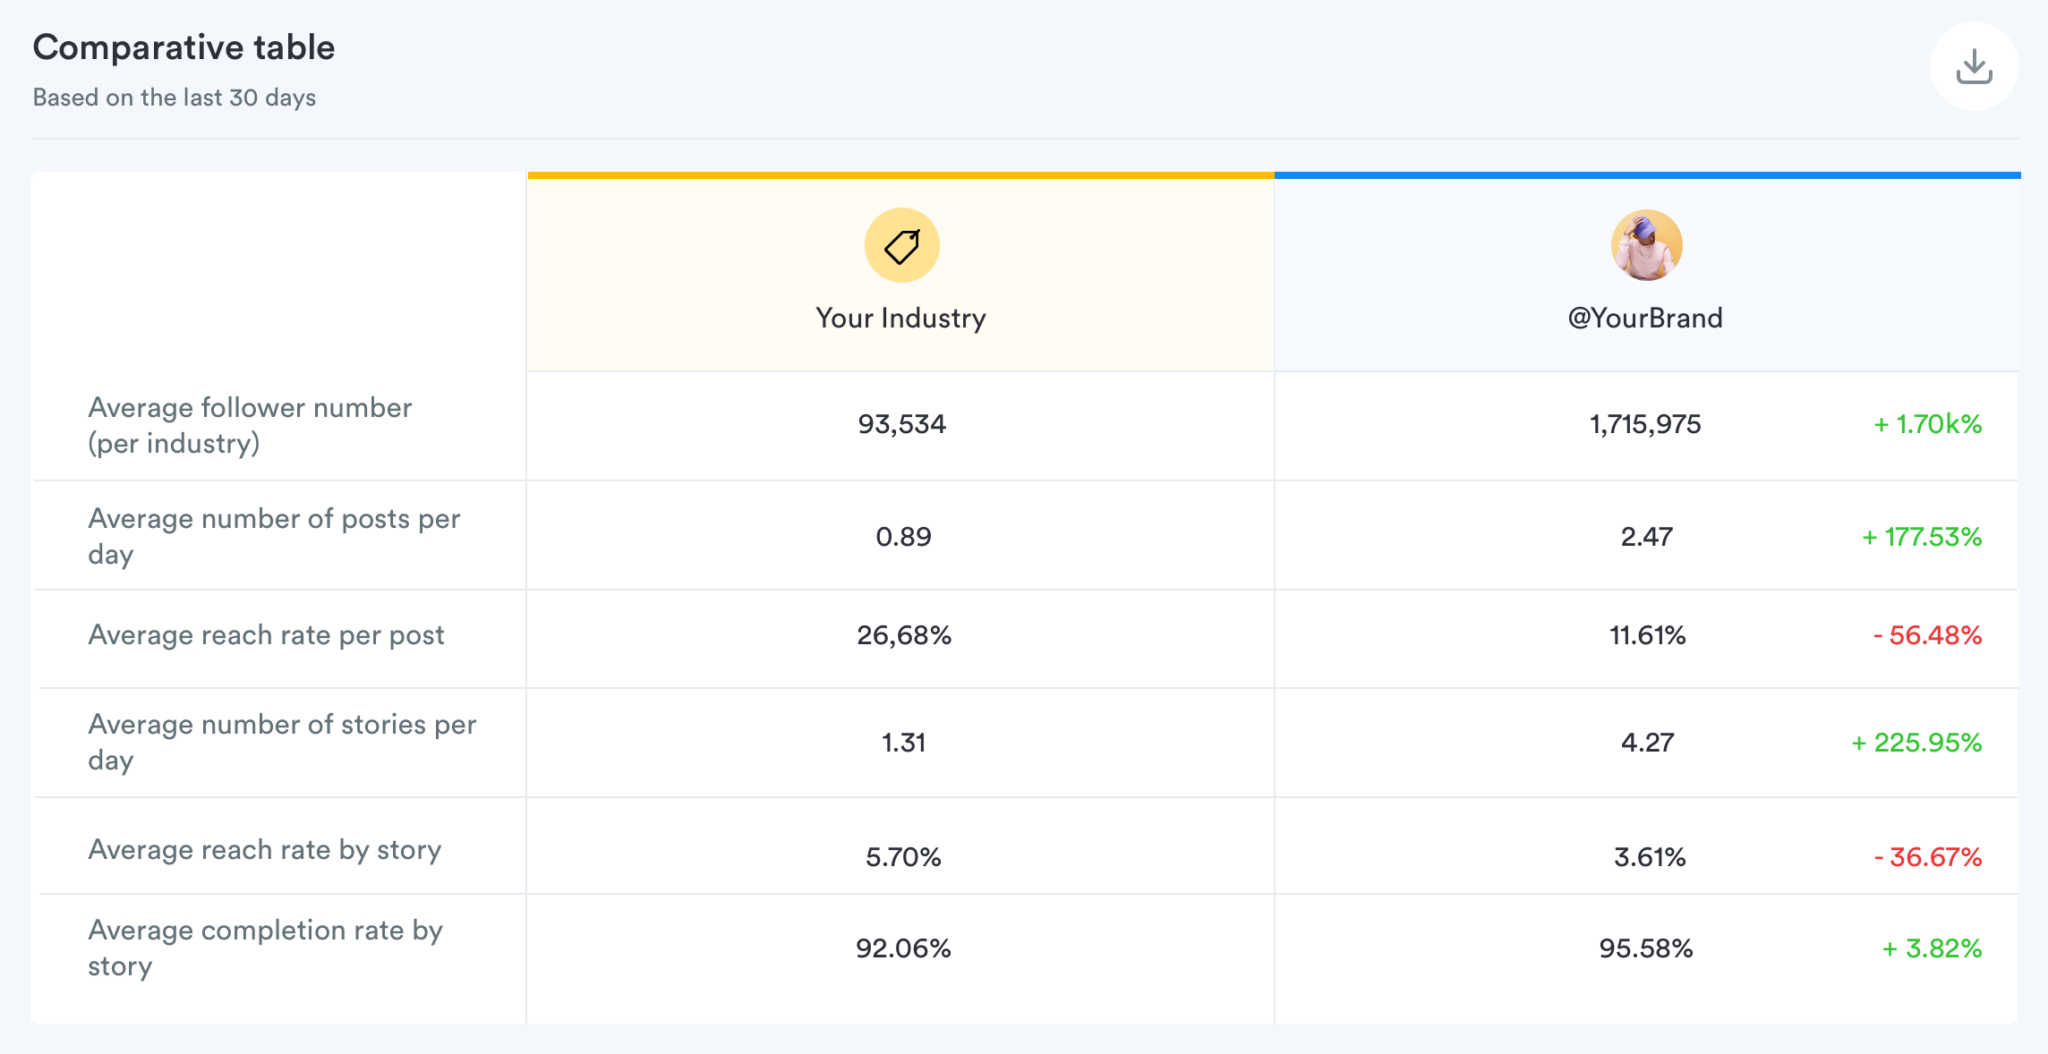Click the Average reach rate per post label
Viewport: 2048px width, 1054px height.
pyautogui.click(x=266, y=634)
